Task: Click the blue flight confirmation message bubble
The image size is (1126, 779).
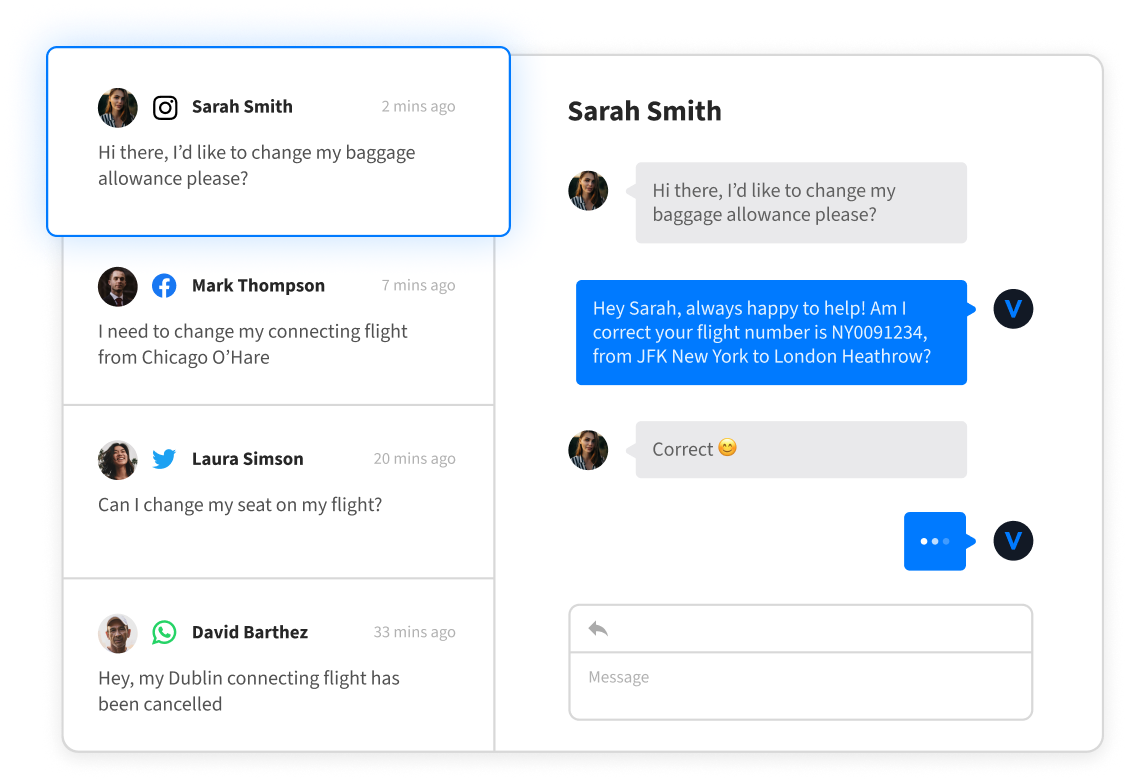Action: pyautogui.click(x=771, y=333)
